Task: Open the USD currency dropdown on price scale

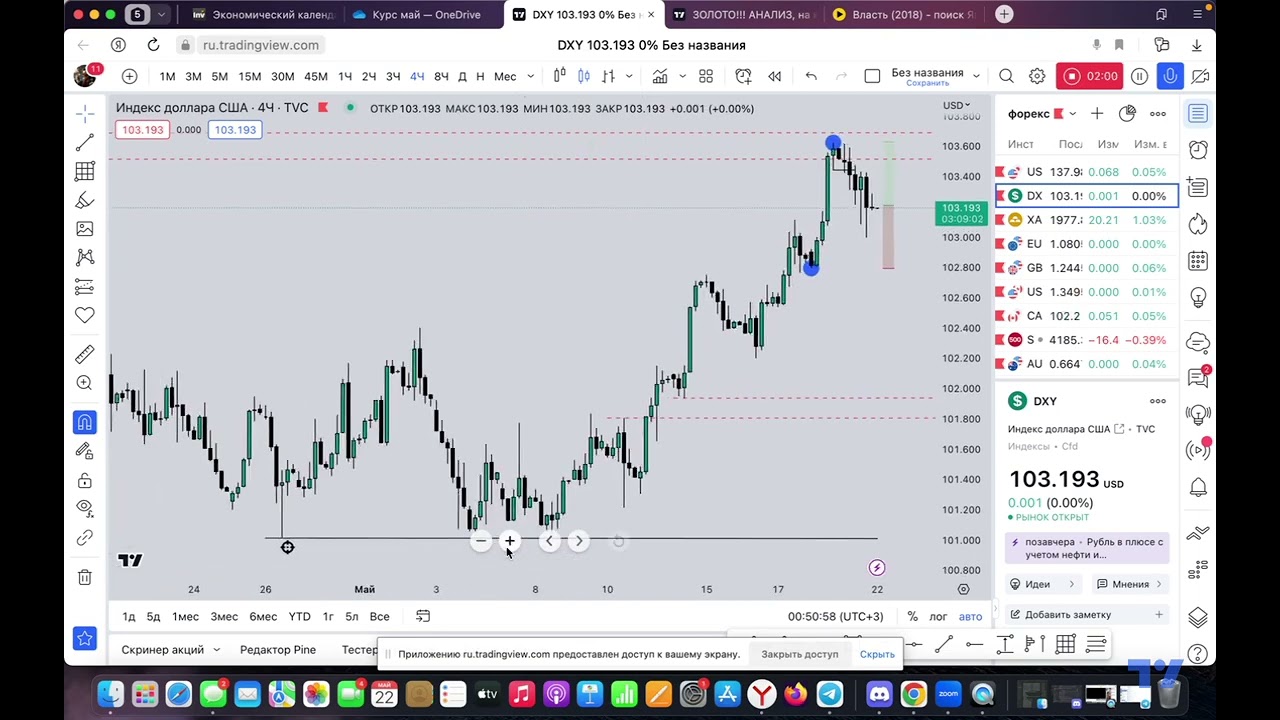Action: [956, 105]
